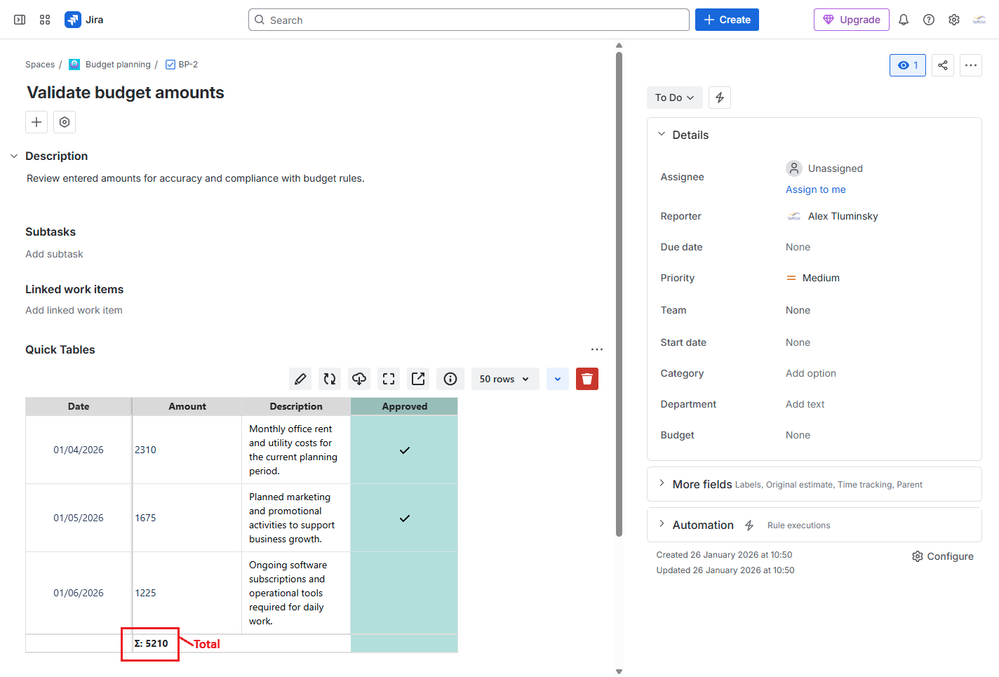Viewport: 999px width, 677px height.
Task: Click the Budget planning breadcrumb
Action: pos(118,64)
